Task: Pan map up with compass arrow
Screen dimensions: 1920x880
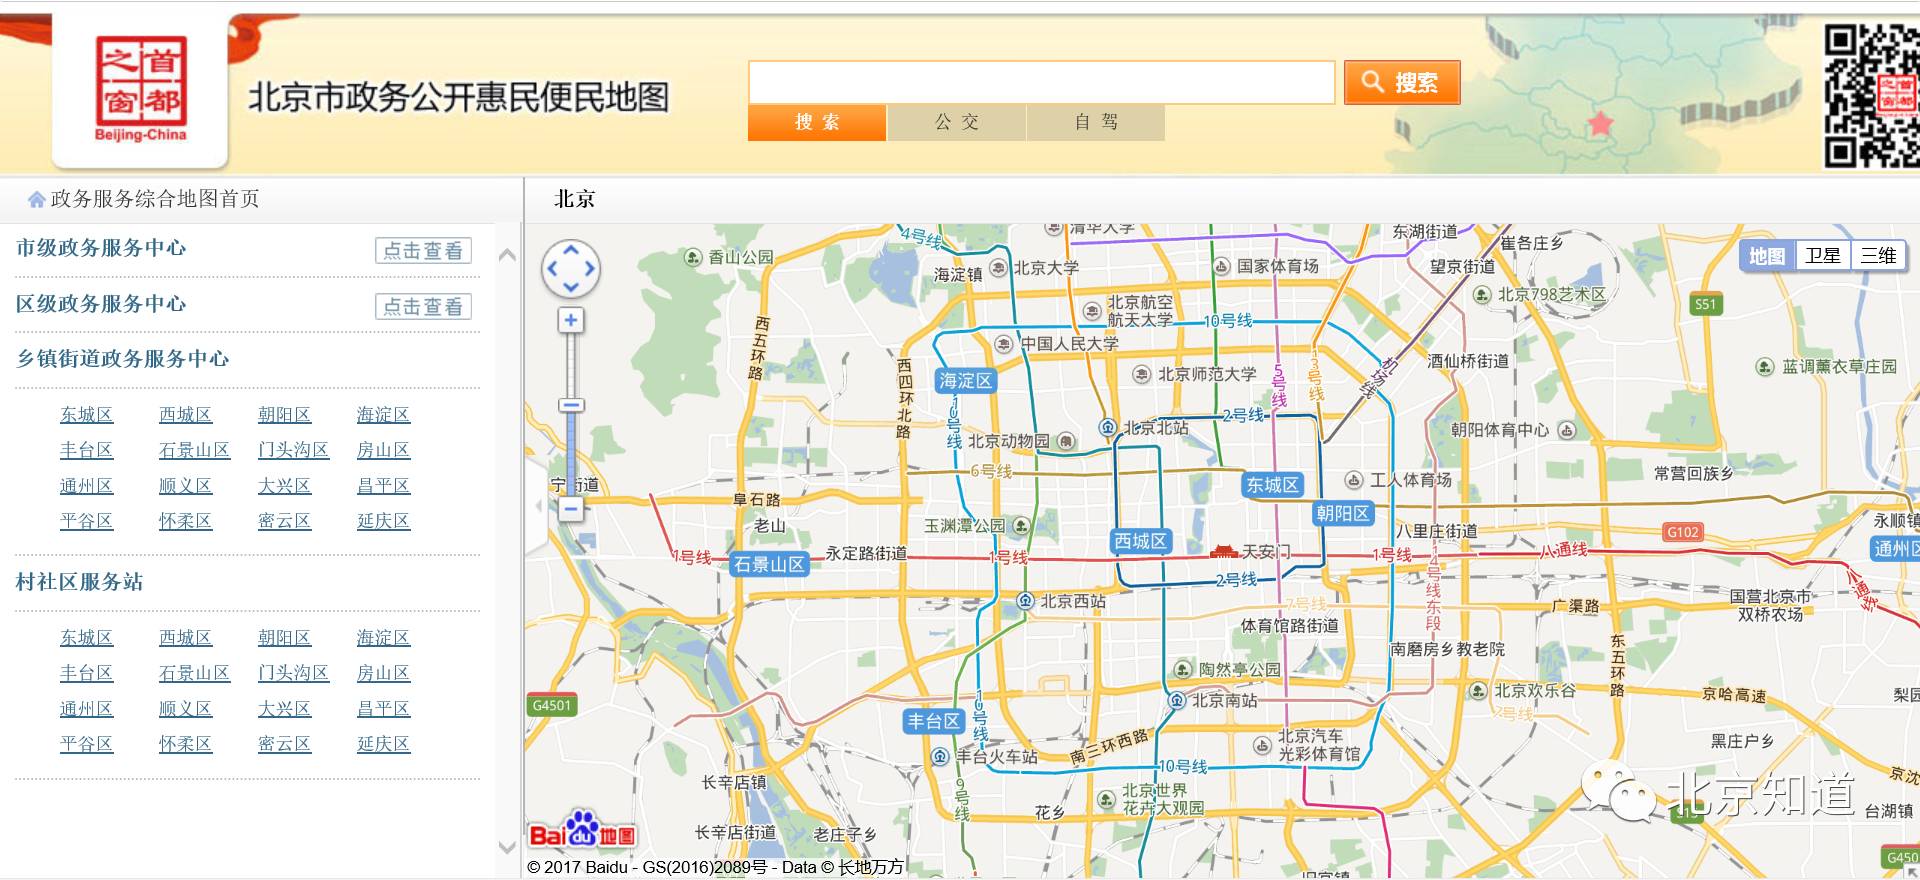Action: click(x=571, y=250)
